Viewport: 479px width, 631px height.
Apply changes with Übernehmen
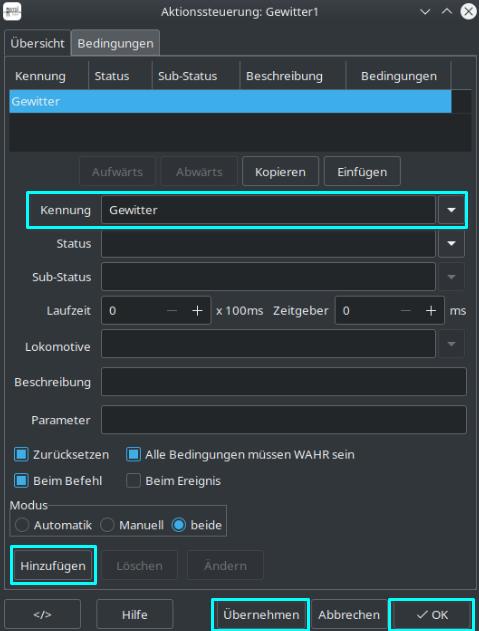click(x=261, y=615)
